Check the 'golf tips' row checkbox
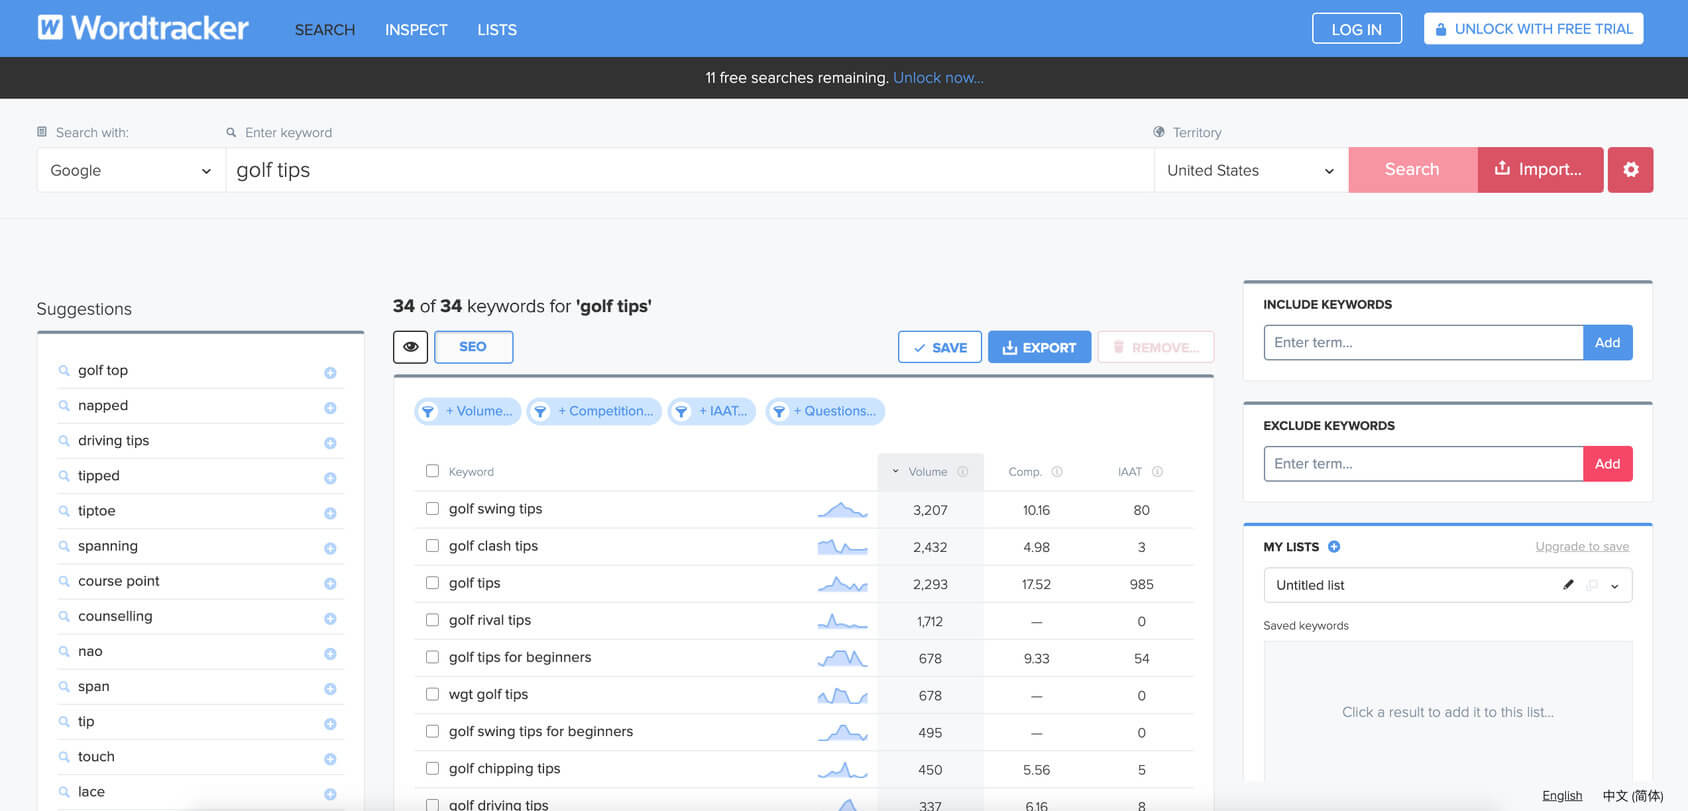This screenshot has width=1688, height=811. pyautogui.click(x=432, y=583)
